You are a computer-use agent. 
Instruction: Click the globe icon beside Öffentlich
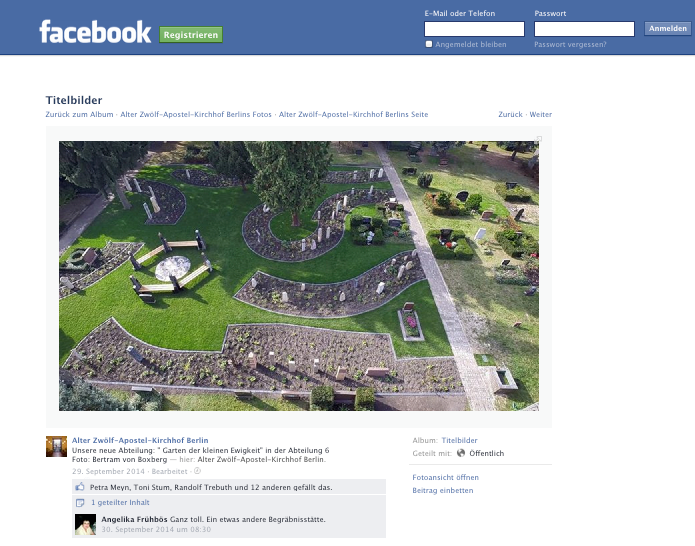[x=461, y=453]
